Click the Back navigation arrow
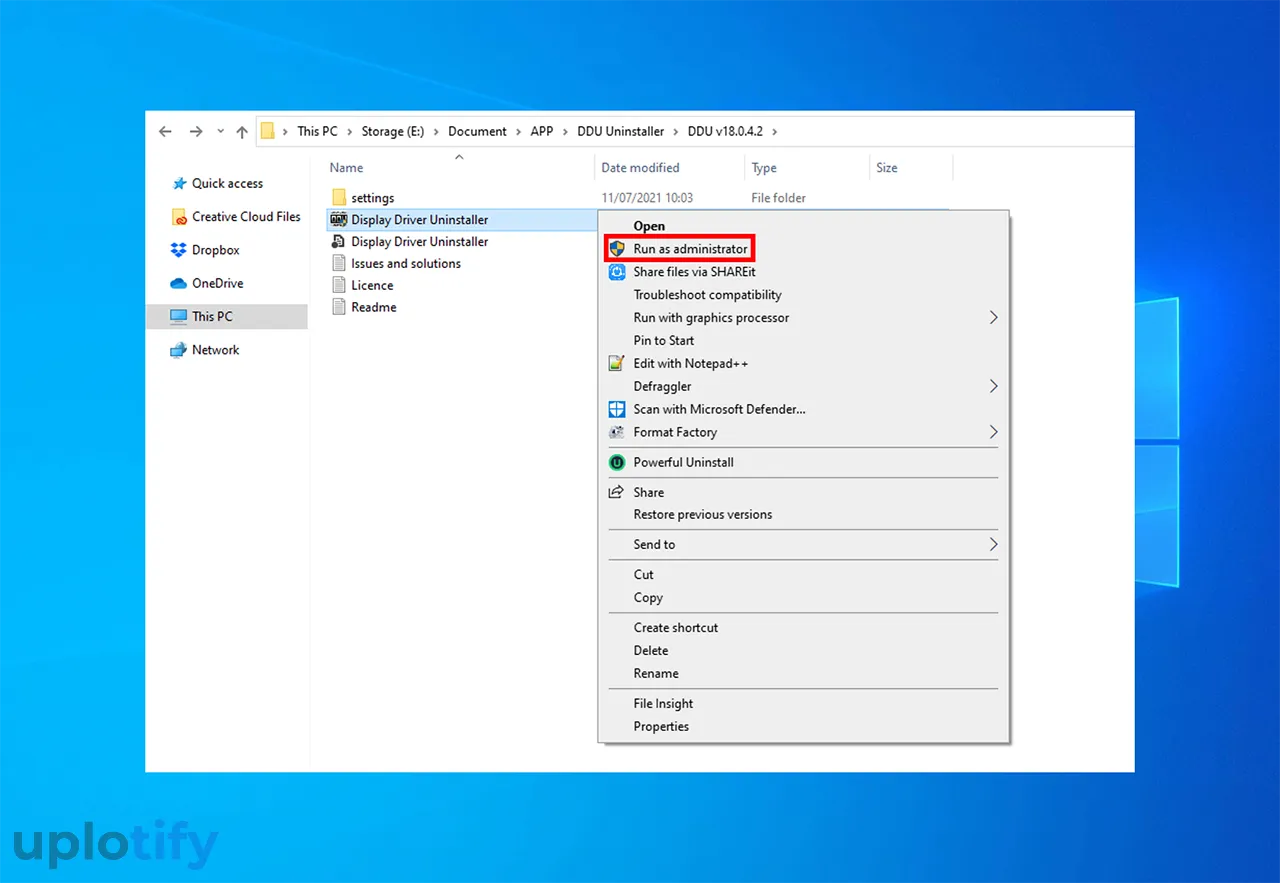The height and width of the screenshot is (883, 1280). [x=166, y=131]
